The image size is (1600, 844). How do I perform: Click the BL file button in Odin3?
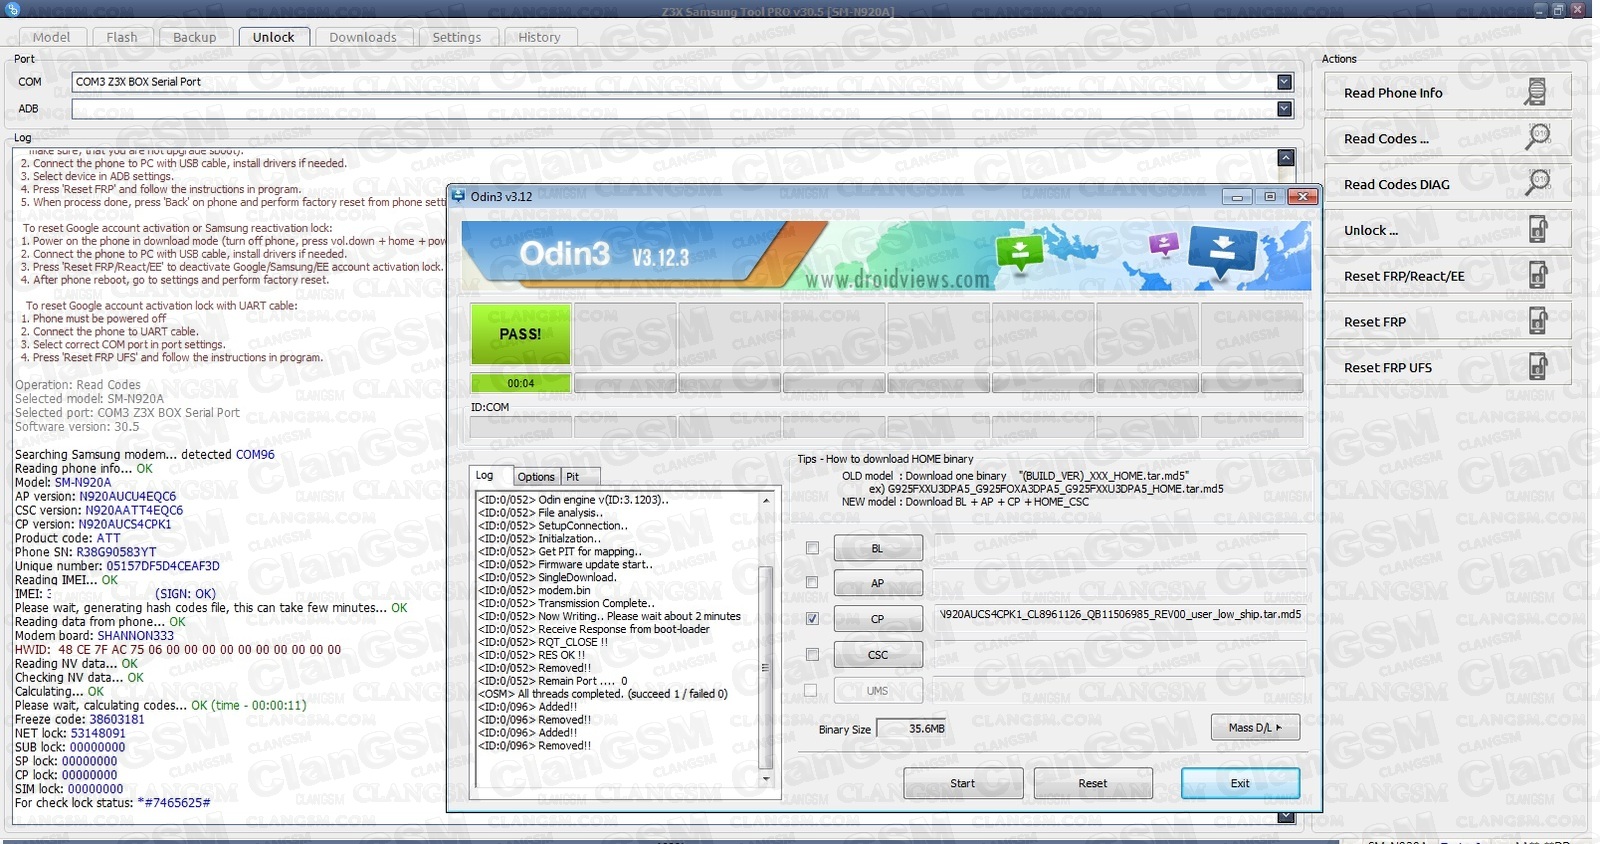[878, 548]
